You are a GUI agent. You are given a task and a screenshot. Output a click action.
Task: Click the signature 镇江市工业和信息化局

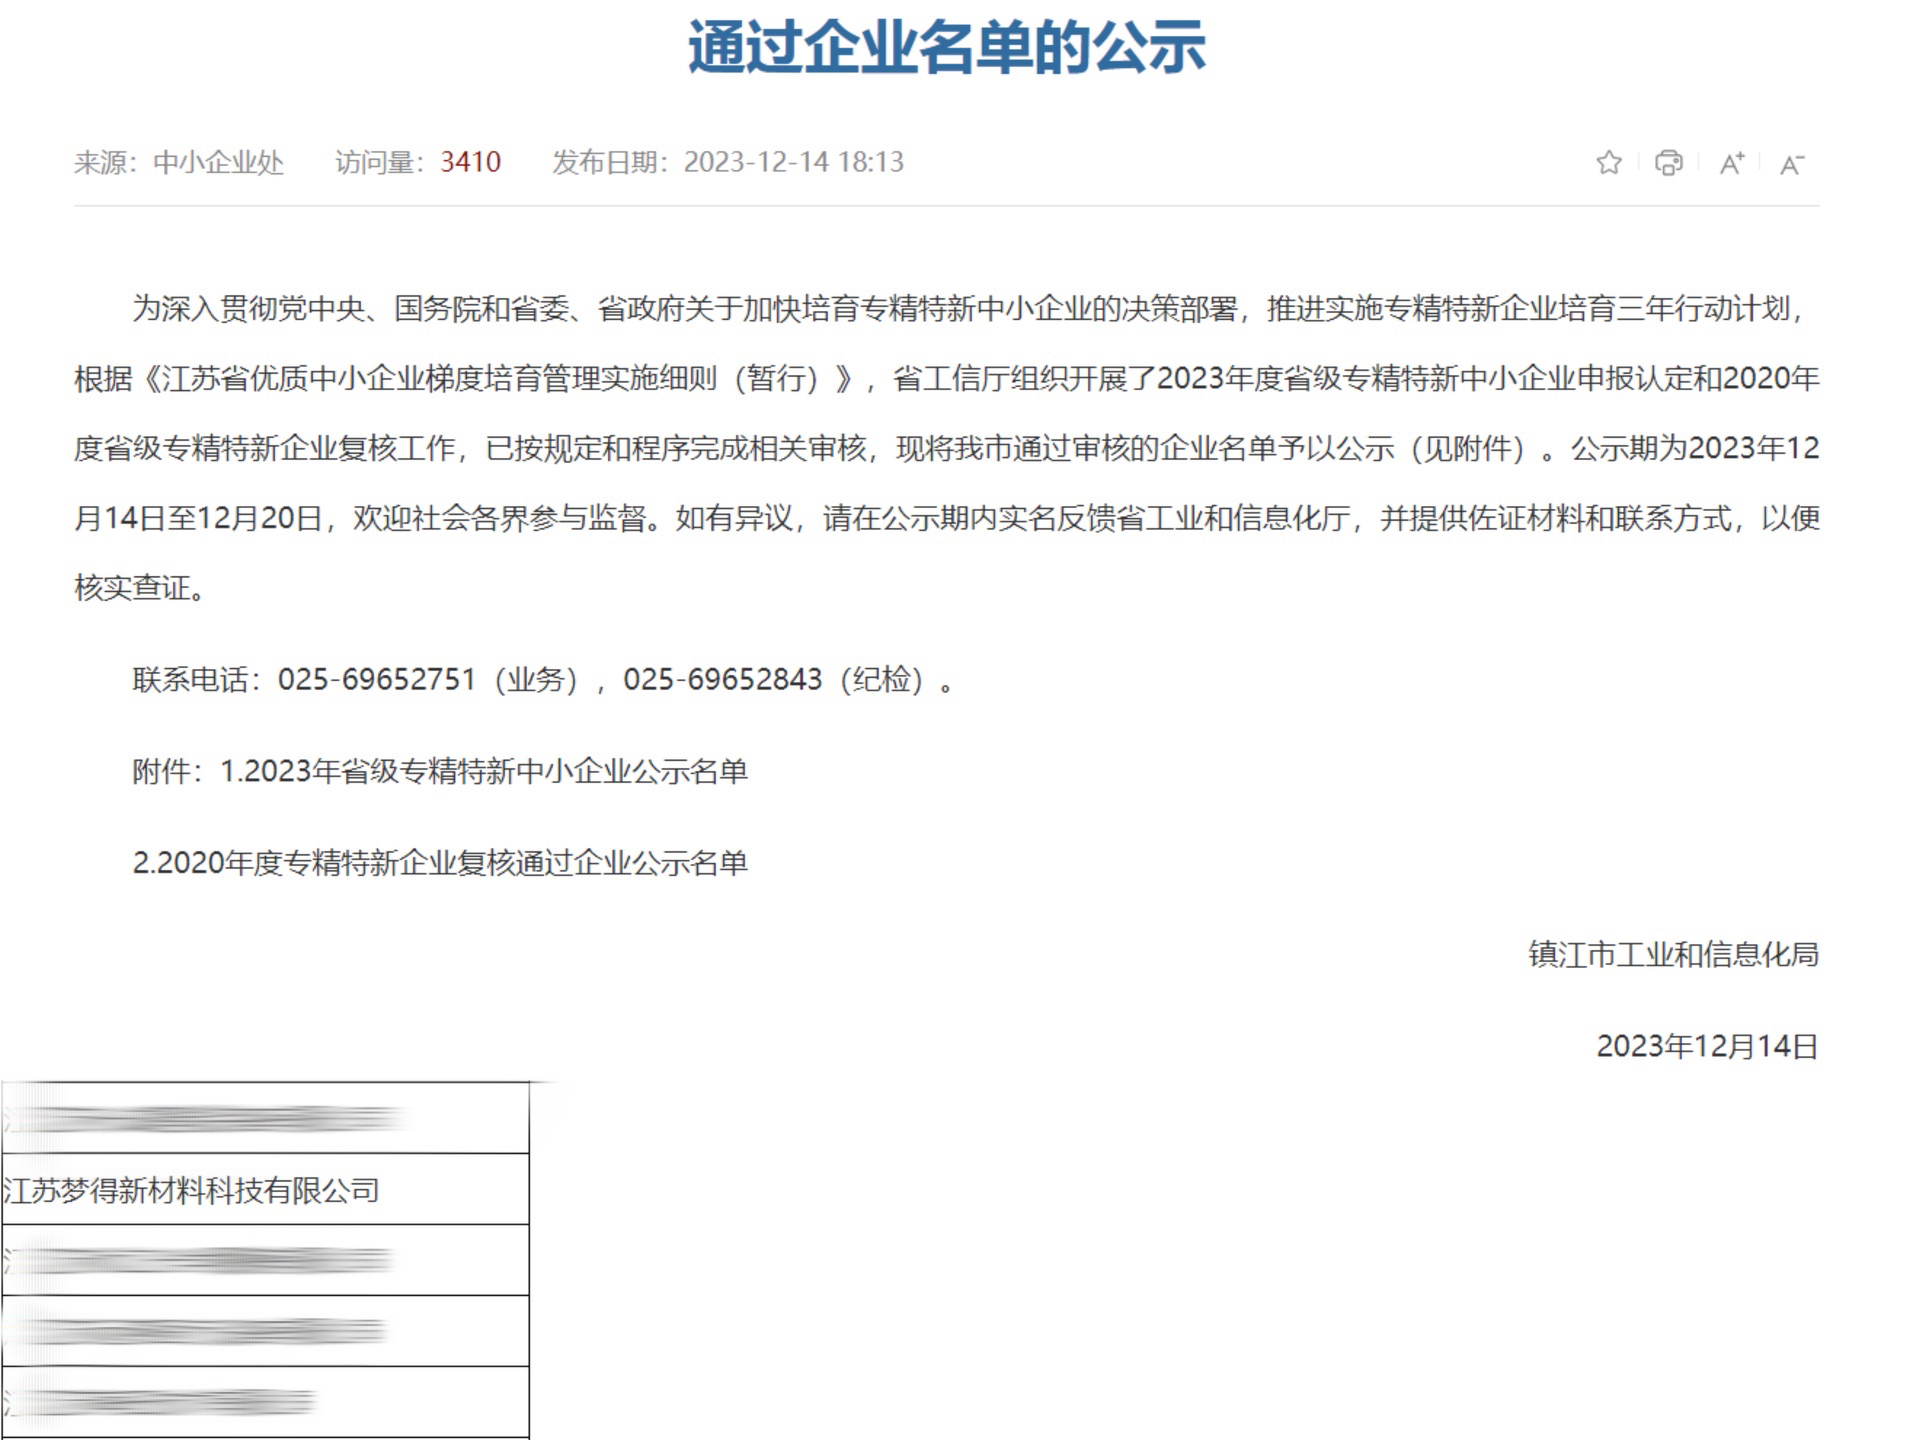[1673, 955]
